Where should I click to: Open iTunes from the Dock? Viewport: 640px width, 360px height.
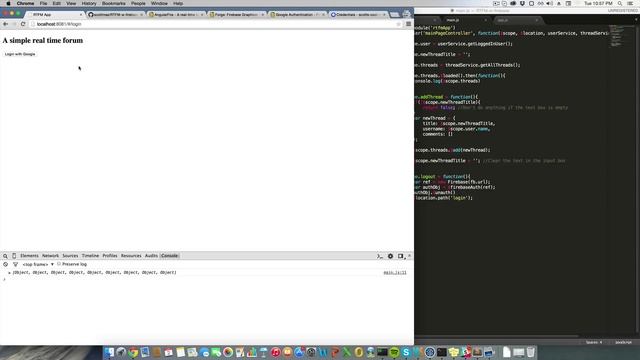pyautogui.click(x=276, y=352)
